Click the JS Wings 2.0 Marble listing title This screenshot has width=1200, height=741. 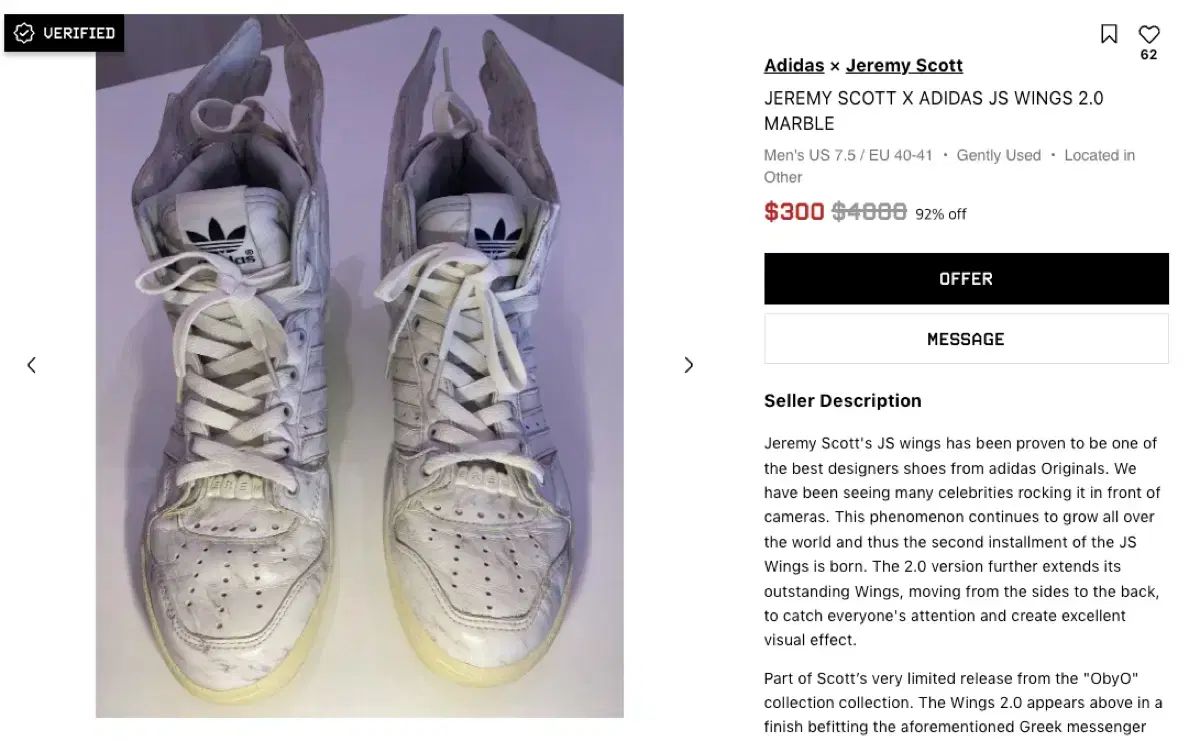click(934, 111)
